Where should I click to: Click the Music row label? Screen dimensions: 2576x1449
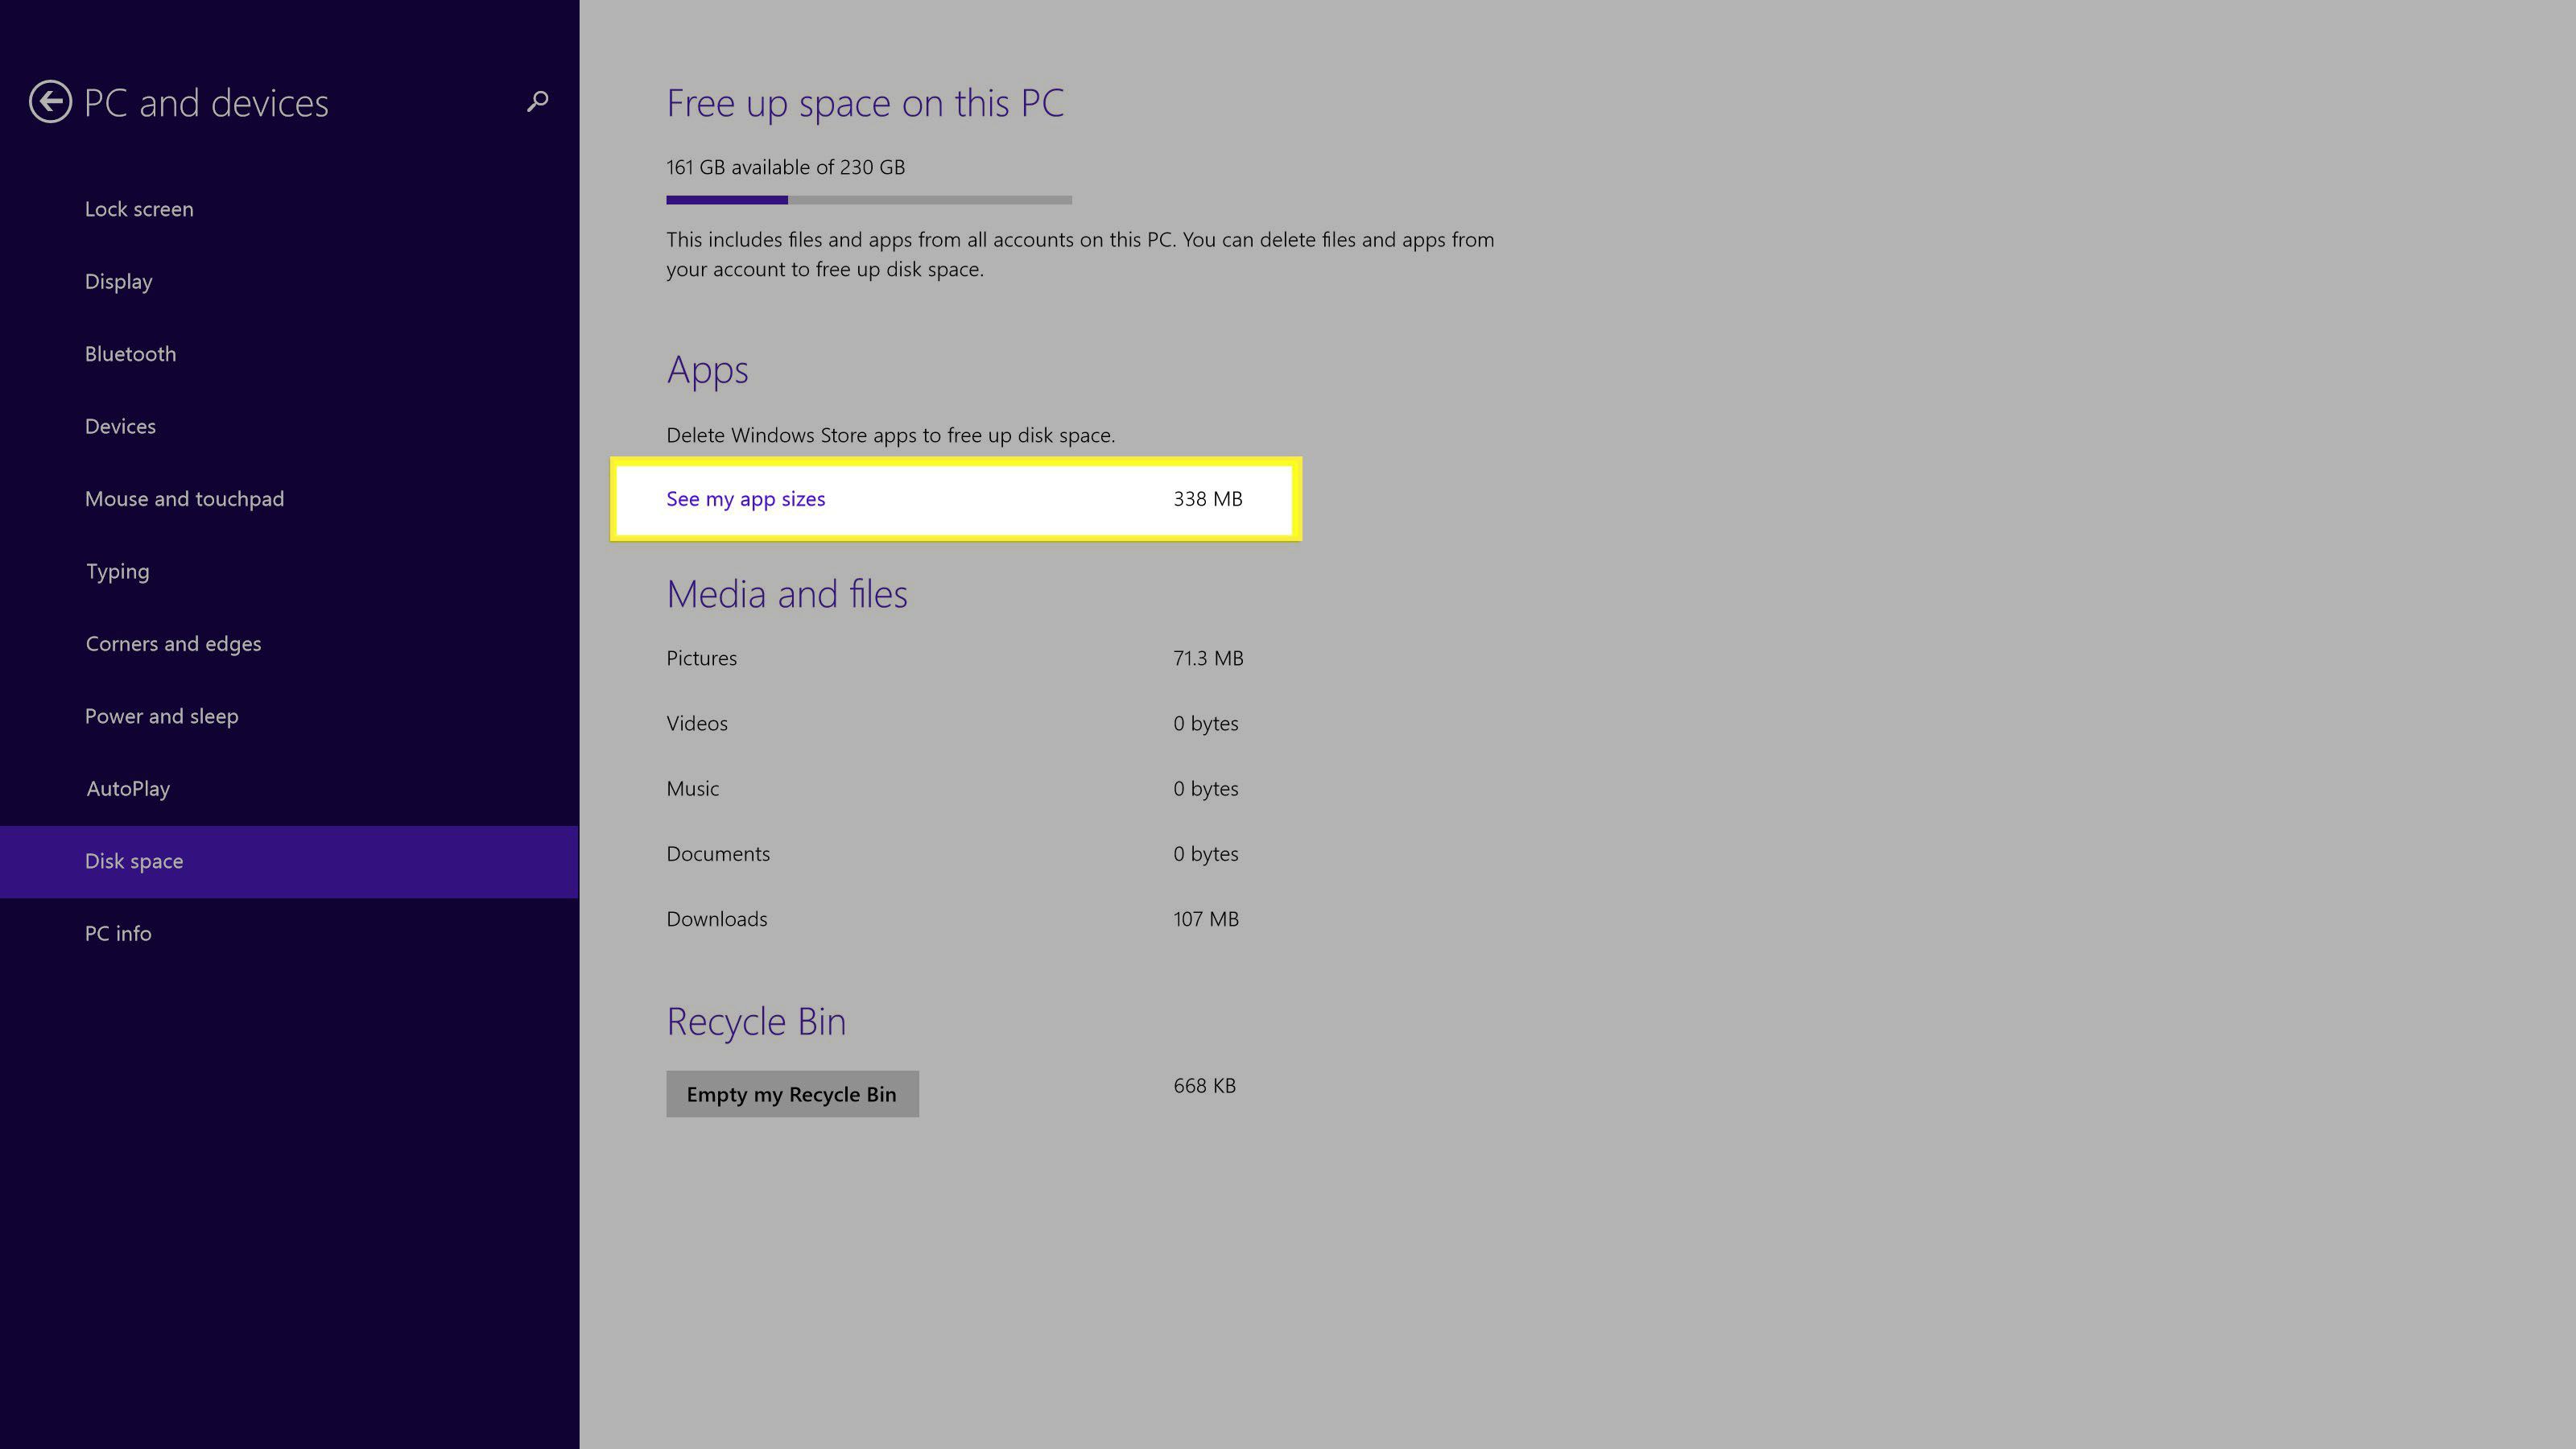[x=692, y=788]
